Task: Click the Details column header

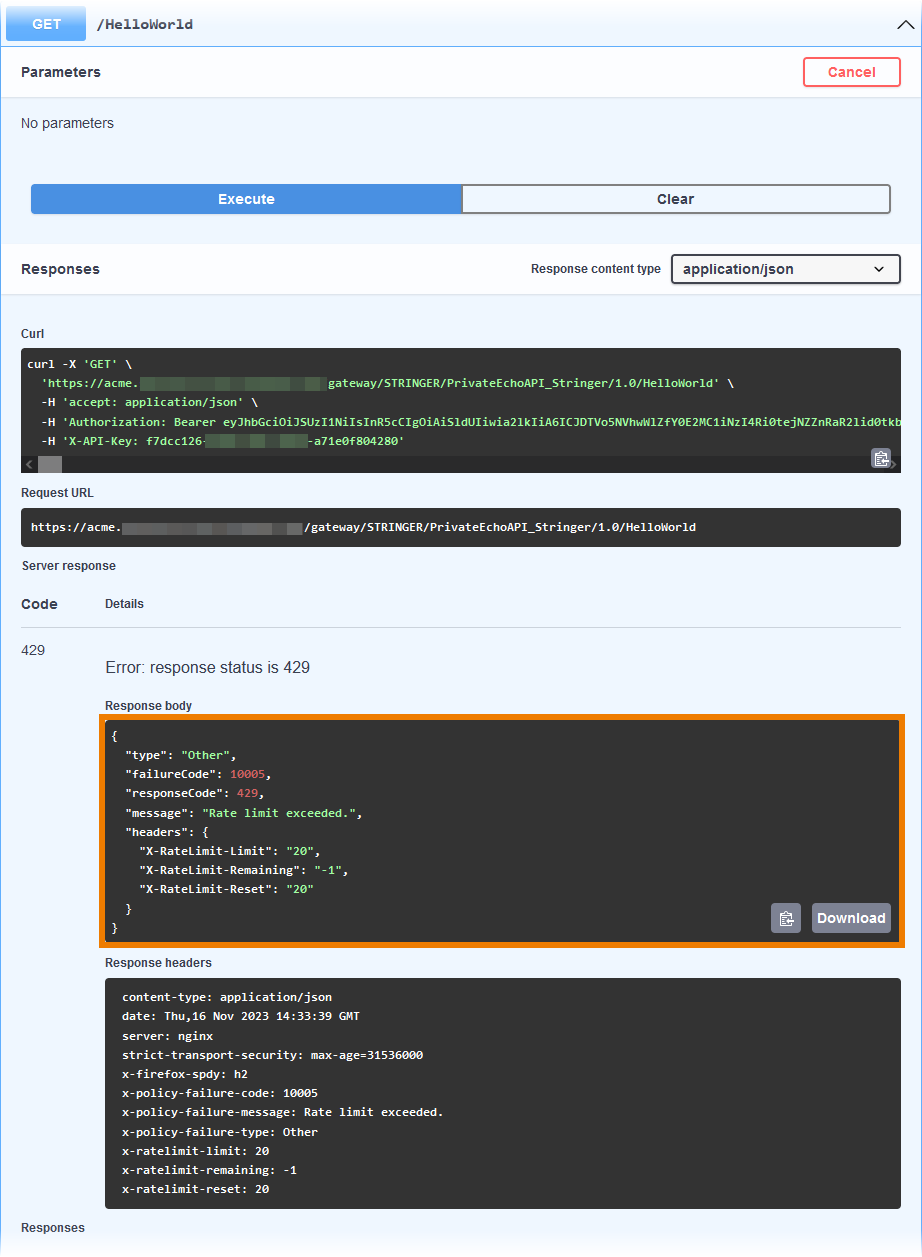Action: [x=124, y=604]
